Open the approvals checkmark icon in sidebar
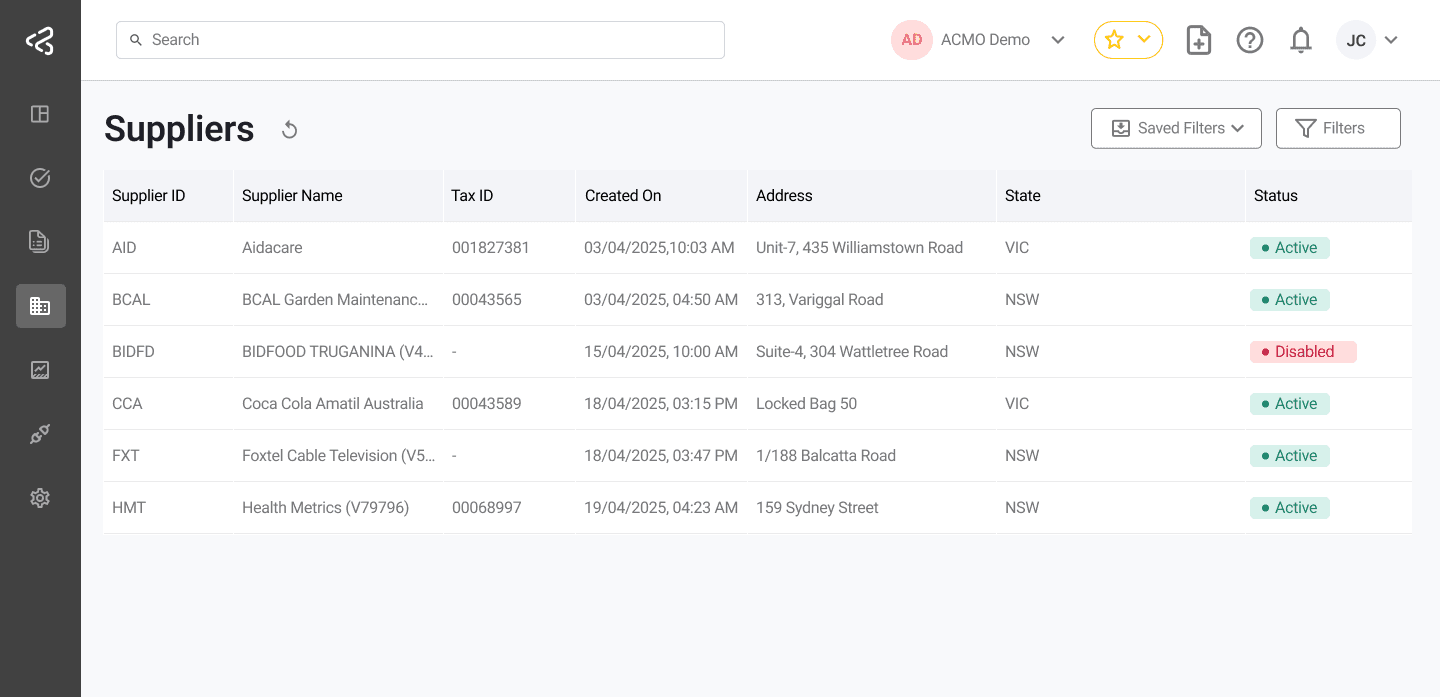Image resolution: width=1440 pixels, height=697 pixels. click(x=40, y=178)
